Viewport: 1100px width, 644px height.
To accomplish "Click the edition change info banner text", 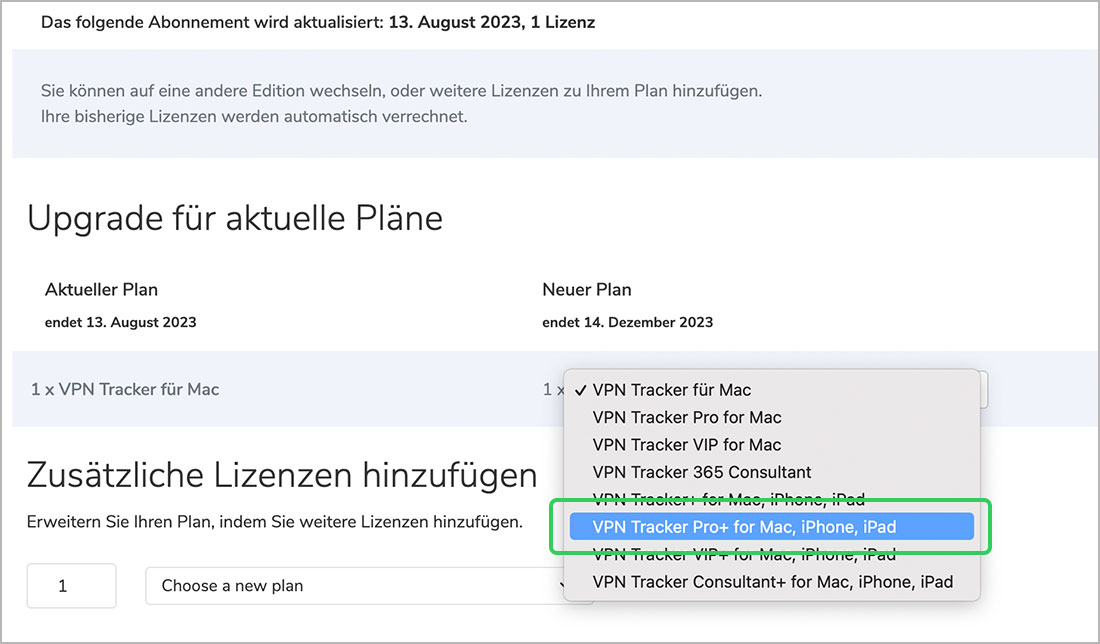I will point(401,103).
